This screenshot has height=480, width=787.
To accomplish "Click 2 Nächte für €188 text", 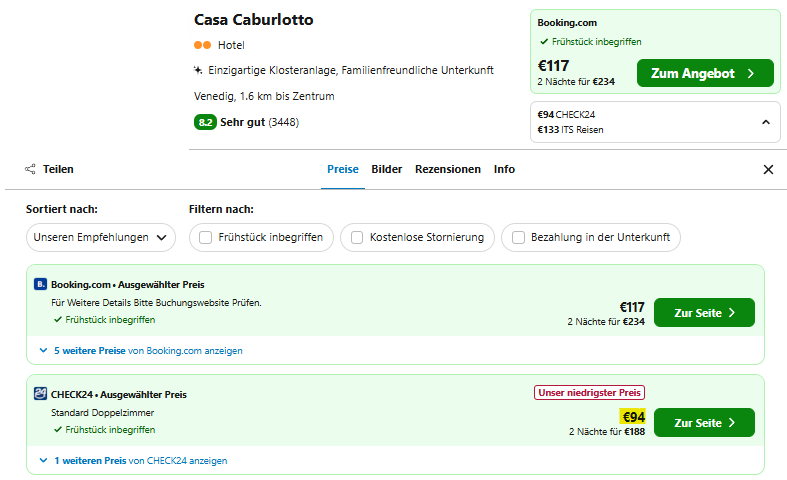I will coord(607,431).
